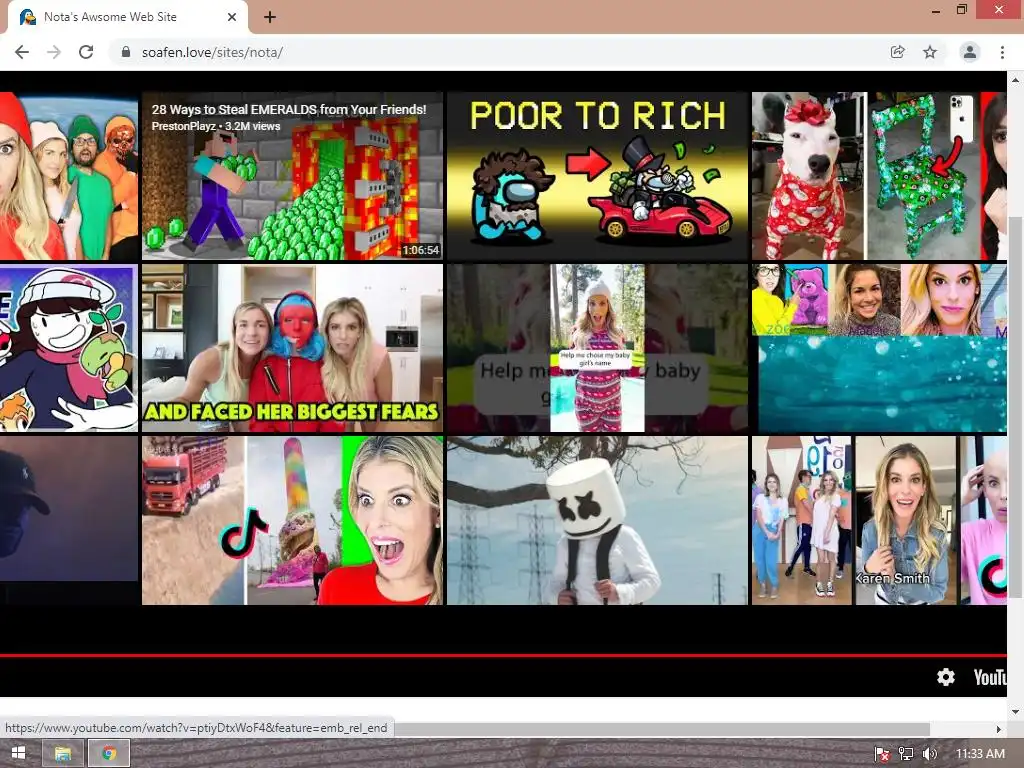Open the TikTok truck and shocked woman video
This screenshot has height=768, width=1024.
click(292, 520)
